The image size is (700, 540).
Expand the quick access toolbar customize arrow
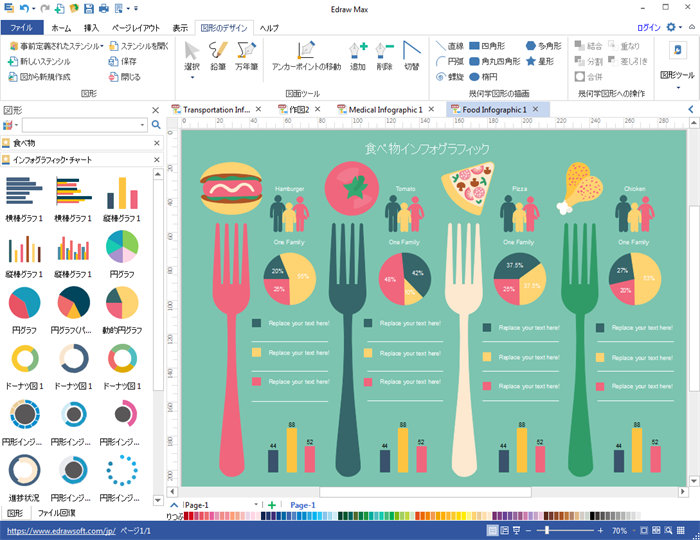(136, 8)
